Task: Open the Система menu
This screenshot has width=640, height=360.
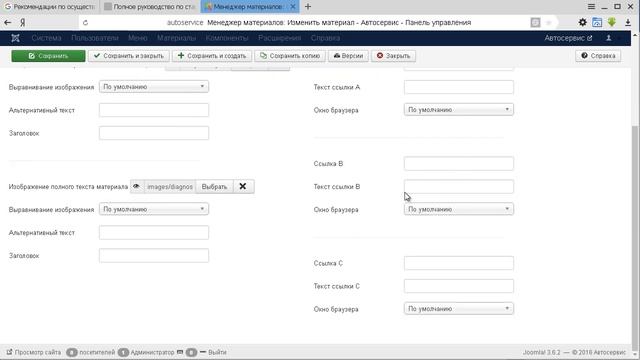Action: tap(46, 38)
